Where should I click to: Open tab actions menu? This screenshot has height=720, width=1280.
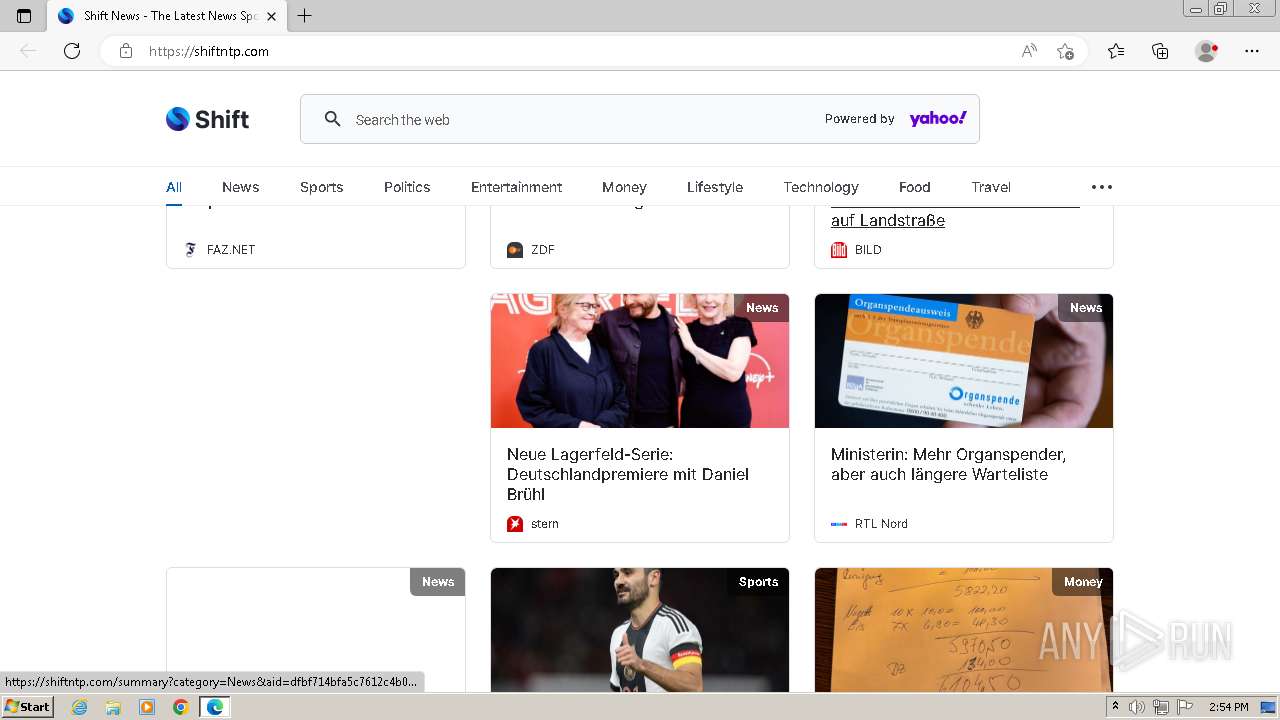[24, 16]
